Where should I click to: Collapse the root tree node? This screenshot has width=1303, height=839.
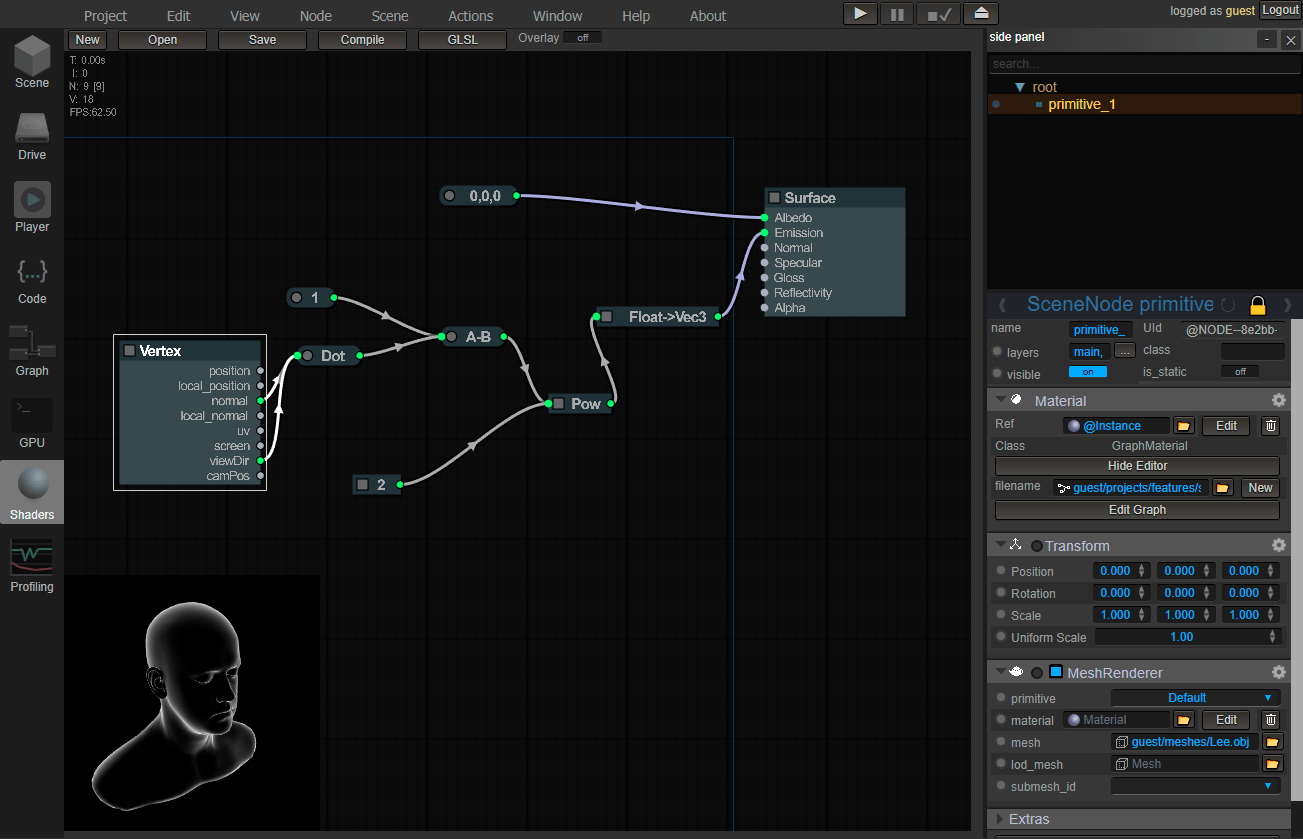(1020, 87)
